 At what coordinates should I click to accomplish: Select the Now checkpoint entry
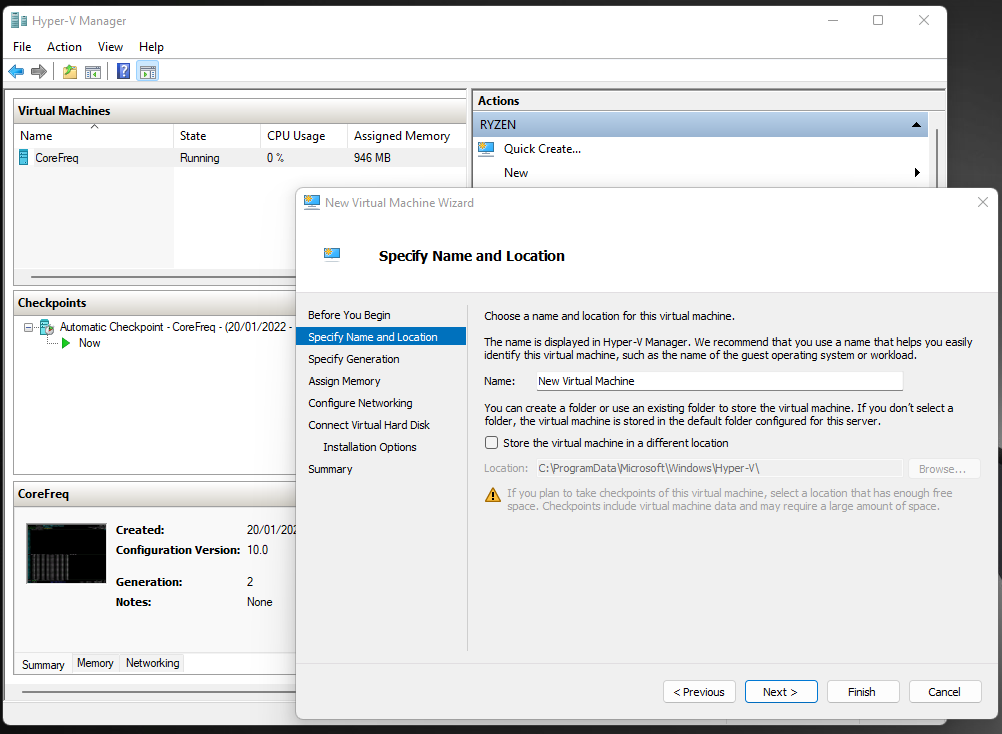pyautogui.click(x=89, y=343)
